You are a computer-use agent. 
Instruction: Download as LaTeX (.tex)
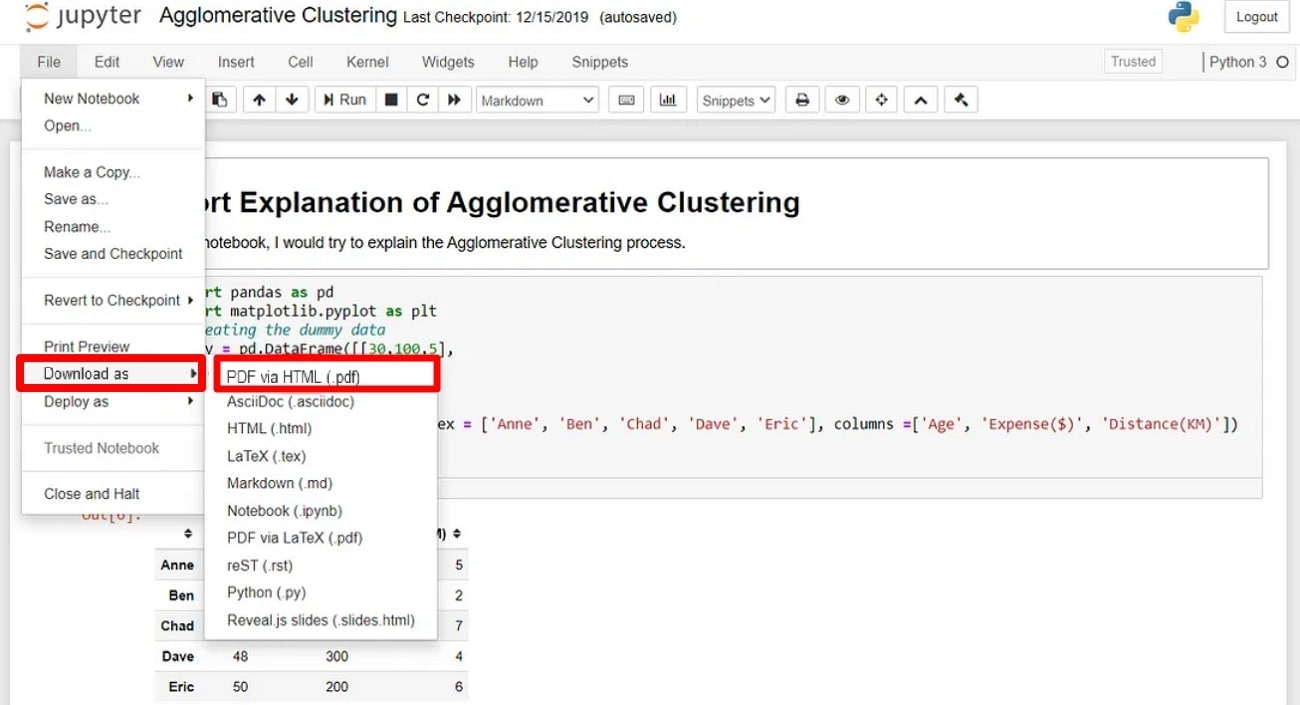coord(320,456)
